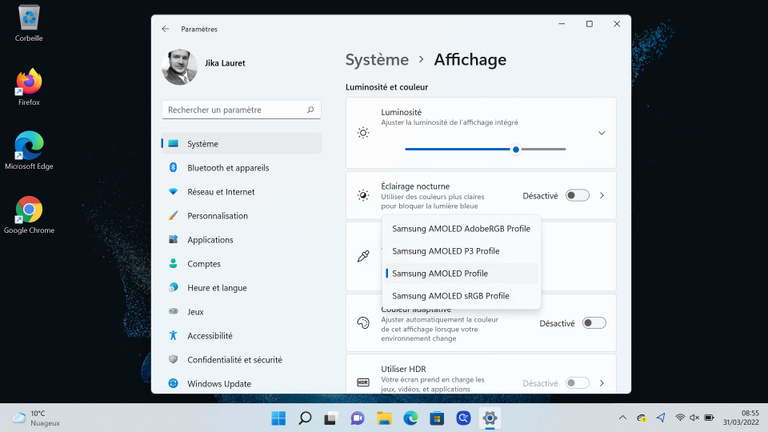Screen dimensions: 768x432
Task: Open the blue app icon beside Microsoft Store
Action: [463, 418]
